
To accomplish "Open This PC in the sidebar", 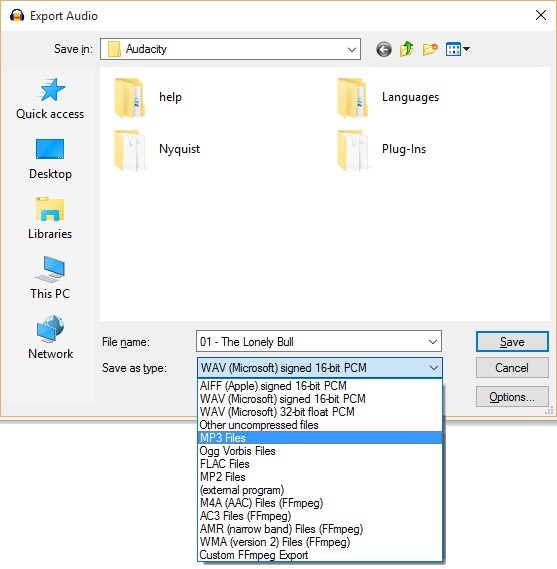I will tap(50, 278).
